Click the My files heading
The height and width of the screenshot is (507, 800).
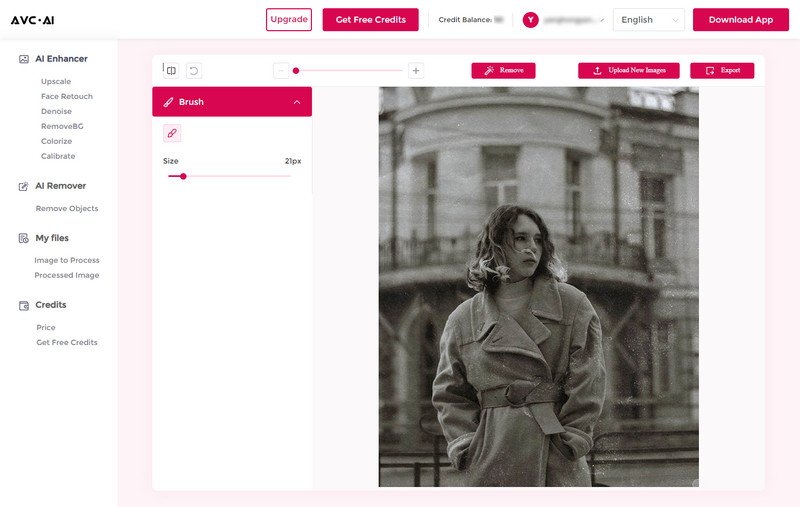(x=52, y=238)
